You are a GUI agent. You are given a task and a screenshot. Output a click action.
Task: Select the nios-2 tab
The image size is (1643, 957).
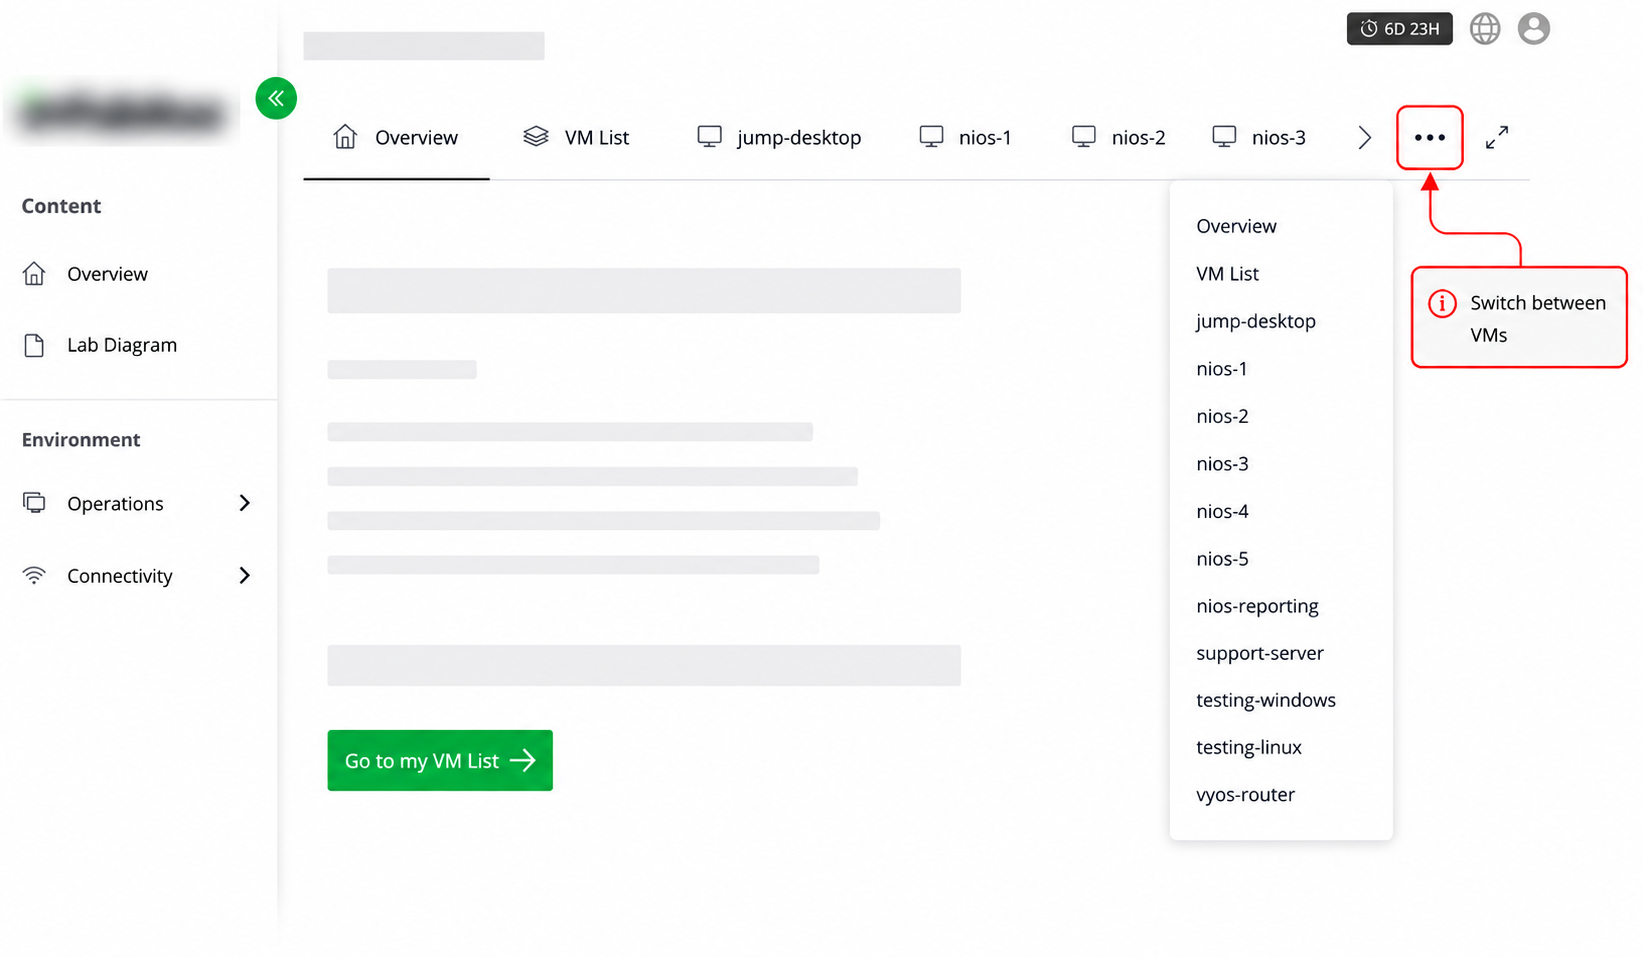[x=1118, y=137]
